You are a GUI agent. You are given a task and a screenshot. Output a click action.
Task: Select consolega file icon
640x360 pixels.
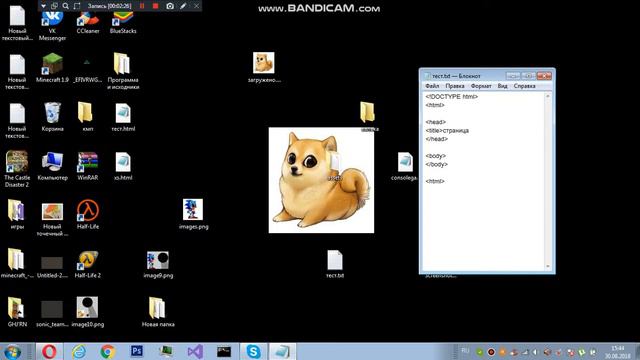point(404,166)
